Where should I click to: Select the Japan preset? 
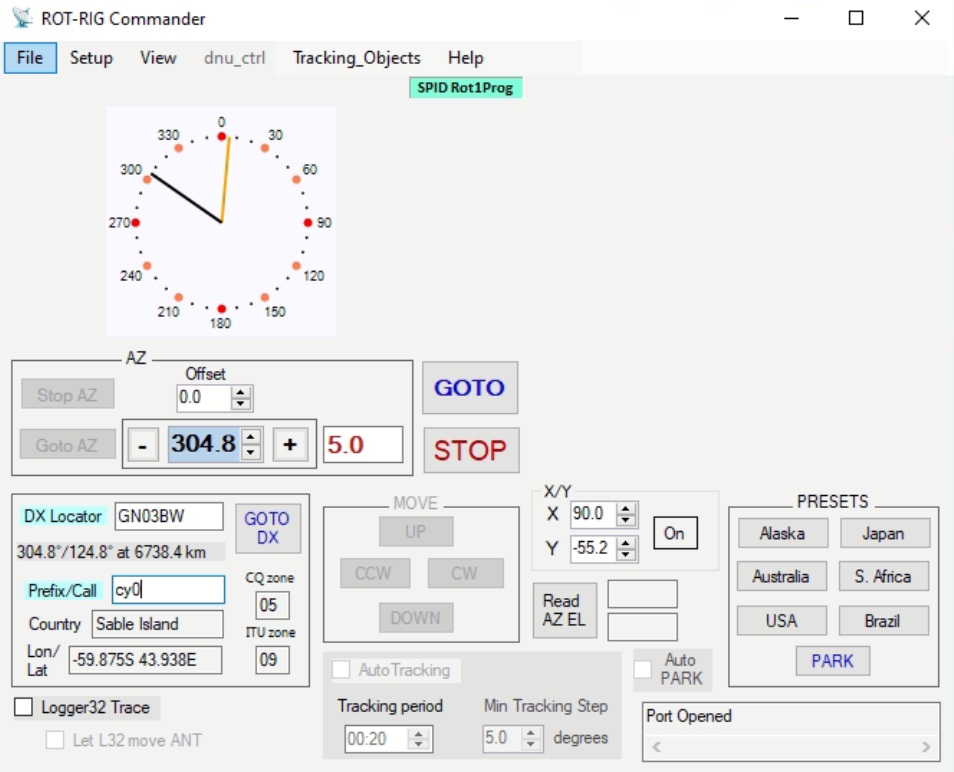pos(884,534)
